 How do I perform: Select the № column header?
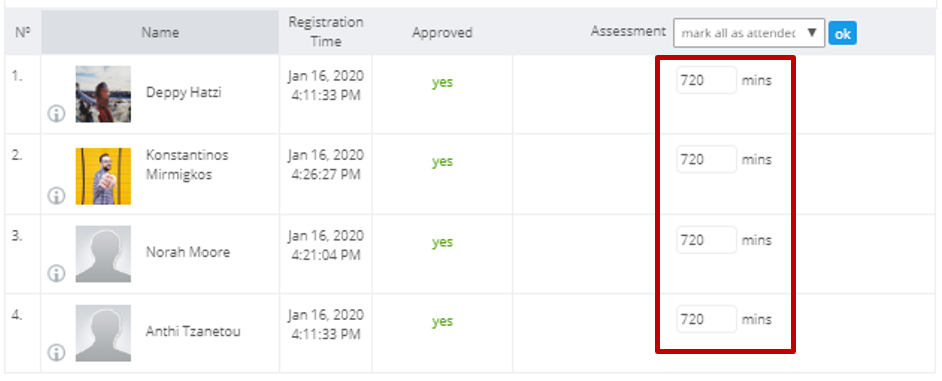[23, 32]
